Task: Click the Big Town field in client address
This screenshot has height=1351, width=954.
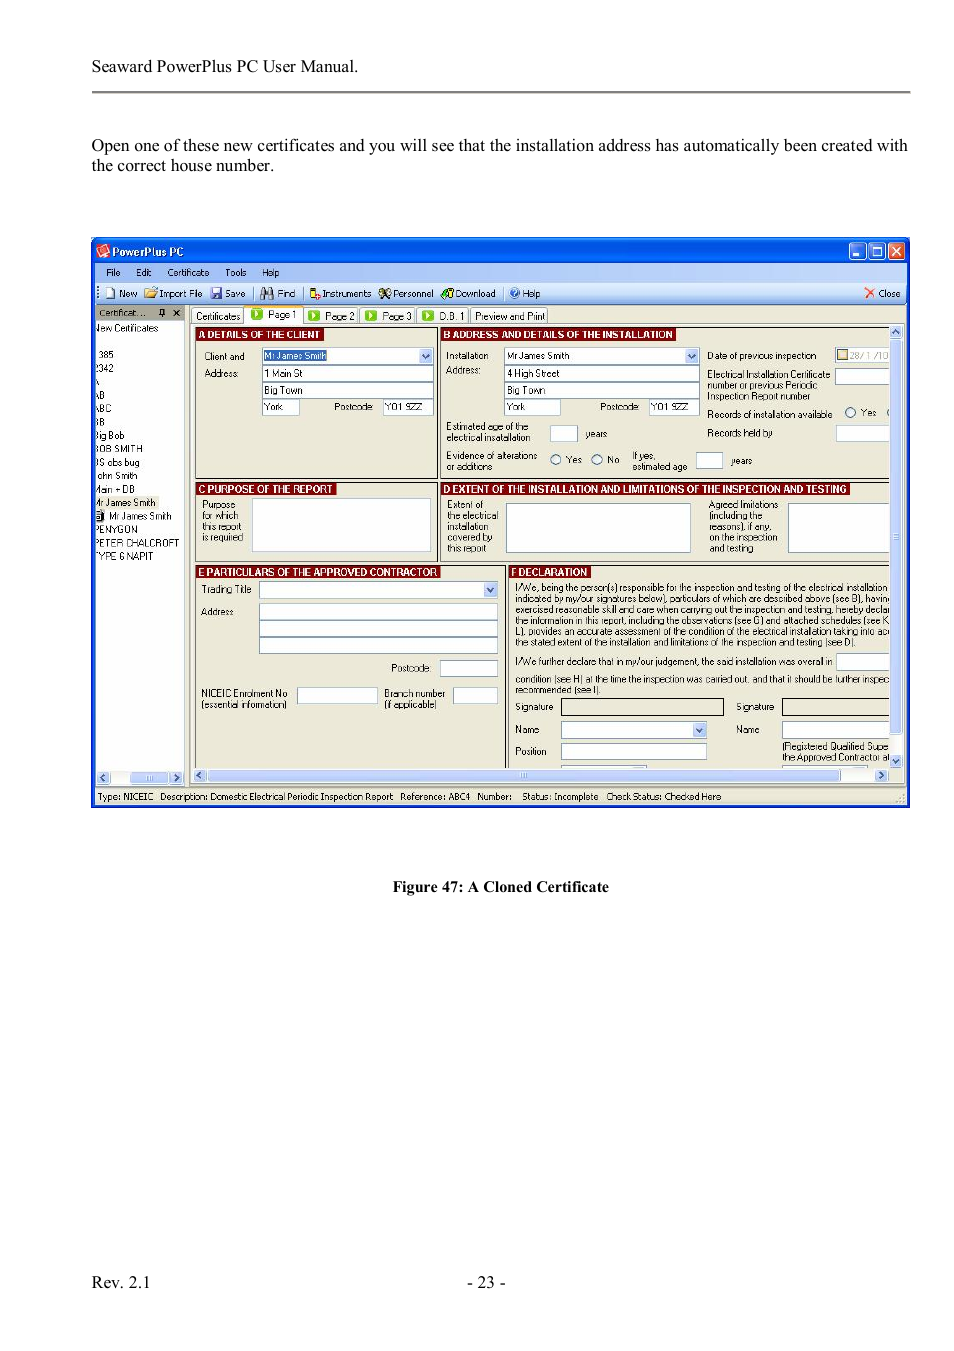Action: point(347,390)
